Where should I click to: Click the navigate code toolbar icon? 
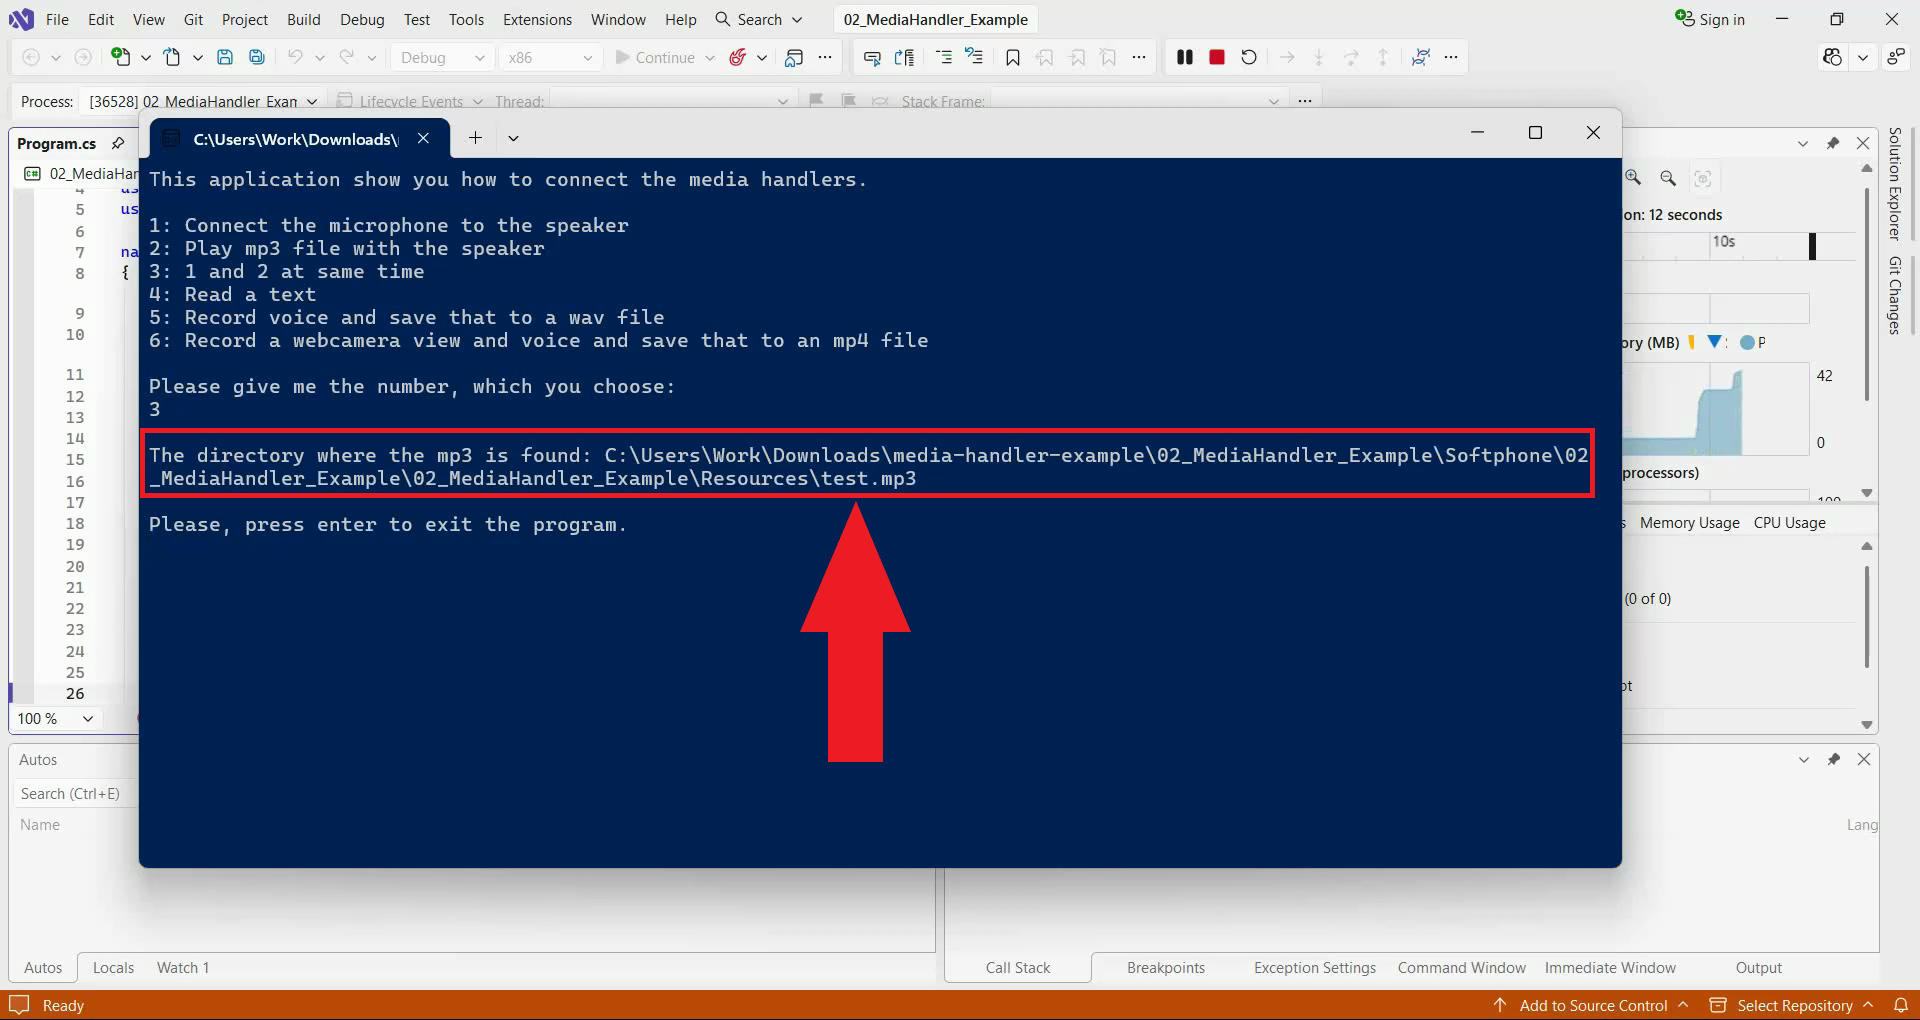(x=904, y=58)
